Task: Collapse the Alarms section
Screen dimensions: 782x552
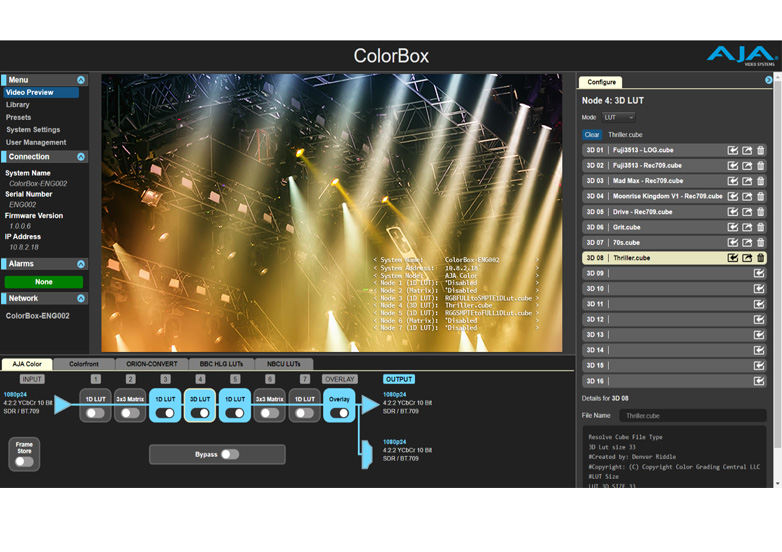Action: (x=81, y=264)
